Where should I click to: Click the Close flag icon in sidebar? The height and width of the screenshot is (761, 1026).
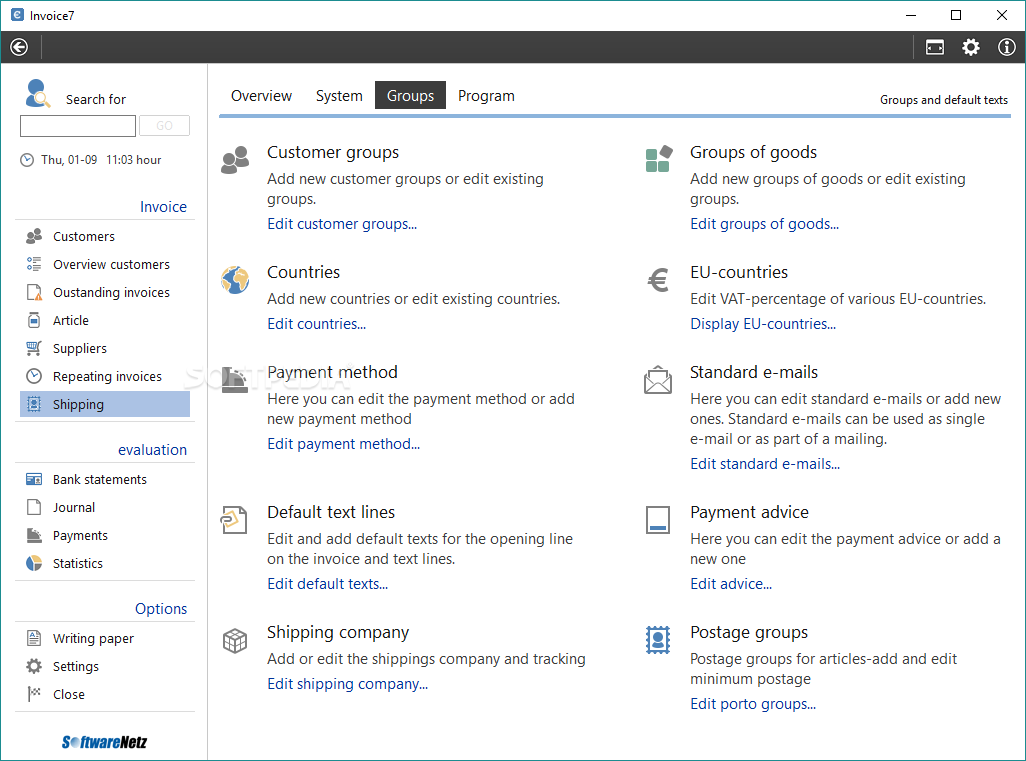[34, 694]
